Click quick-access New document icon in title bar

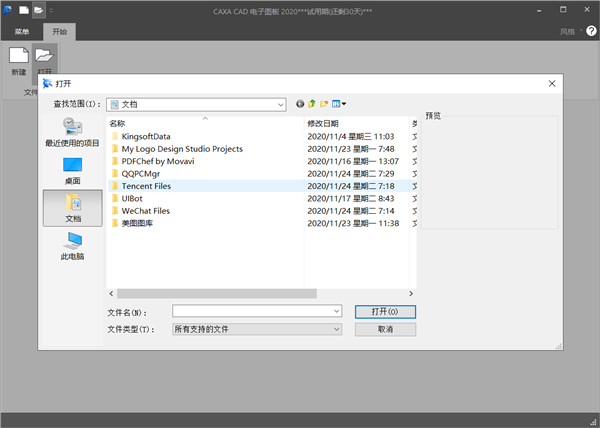(24, 10)
